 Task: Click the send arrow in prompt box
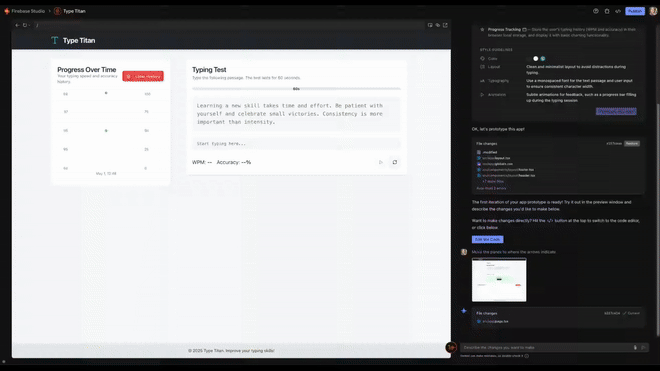click(x=643, y=347)
